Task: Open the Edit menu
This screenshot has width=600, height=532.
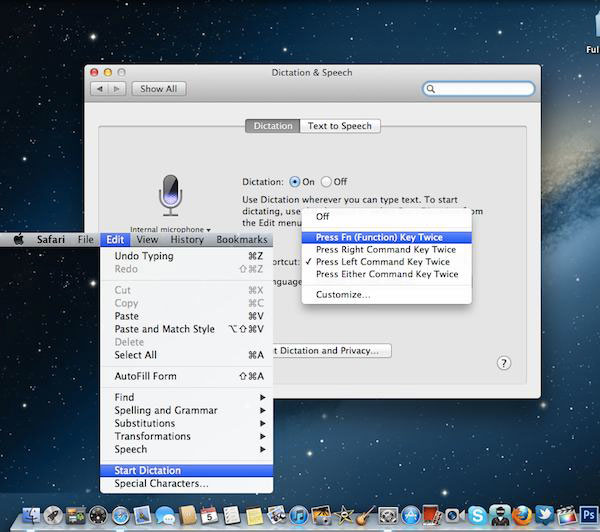Action: click(x=115, y=240)
